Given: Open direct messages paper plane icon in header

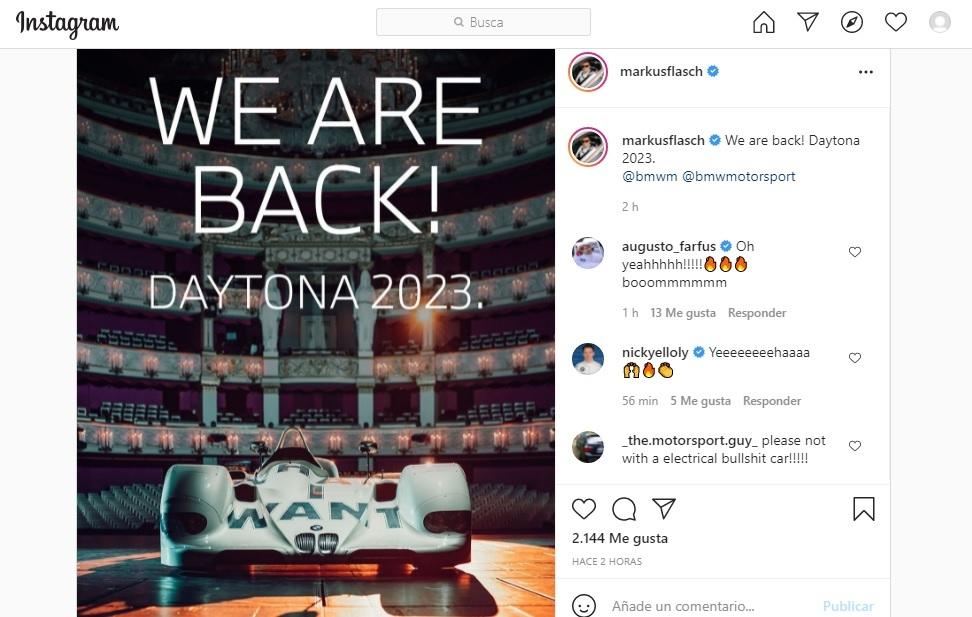Looking at the screenshot, I should (x=808, y=22).
